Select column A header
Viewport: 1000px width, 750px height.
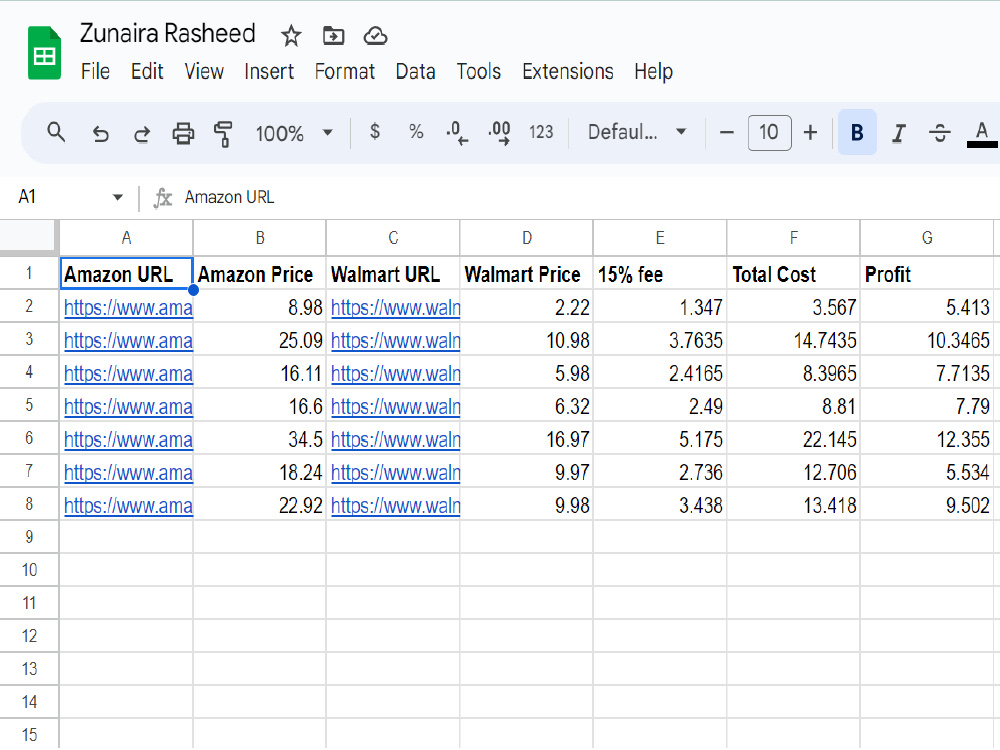126,238
